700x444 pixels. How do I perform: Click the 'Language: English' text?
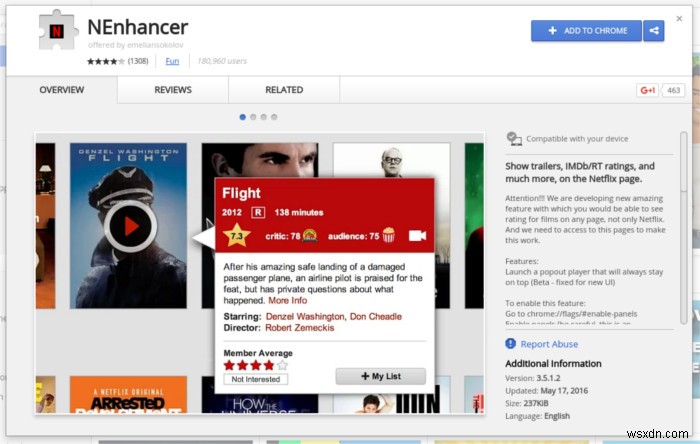coord(538,416)
